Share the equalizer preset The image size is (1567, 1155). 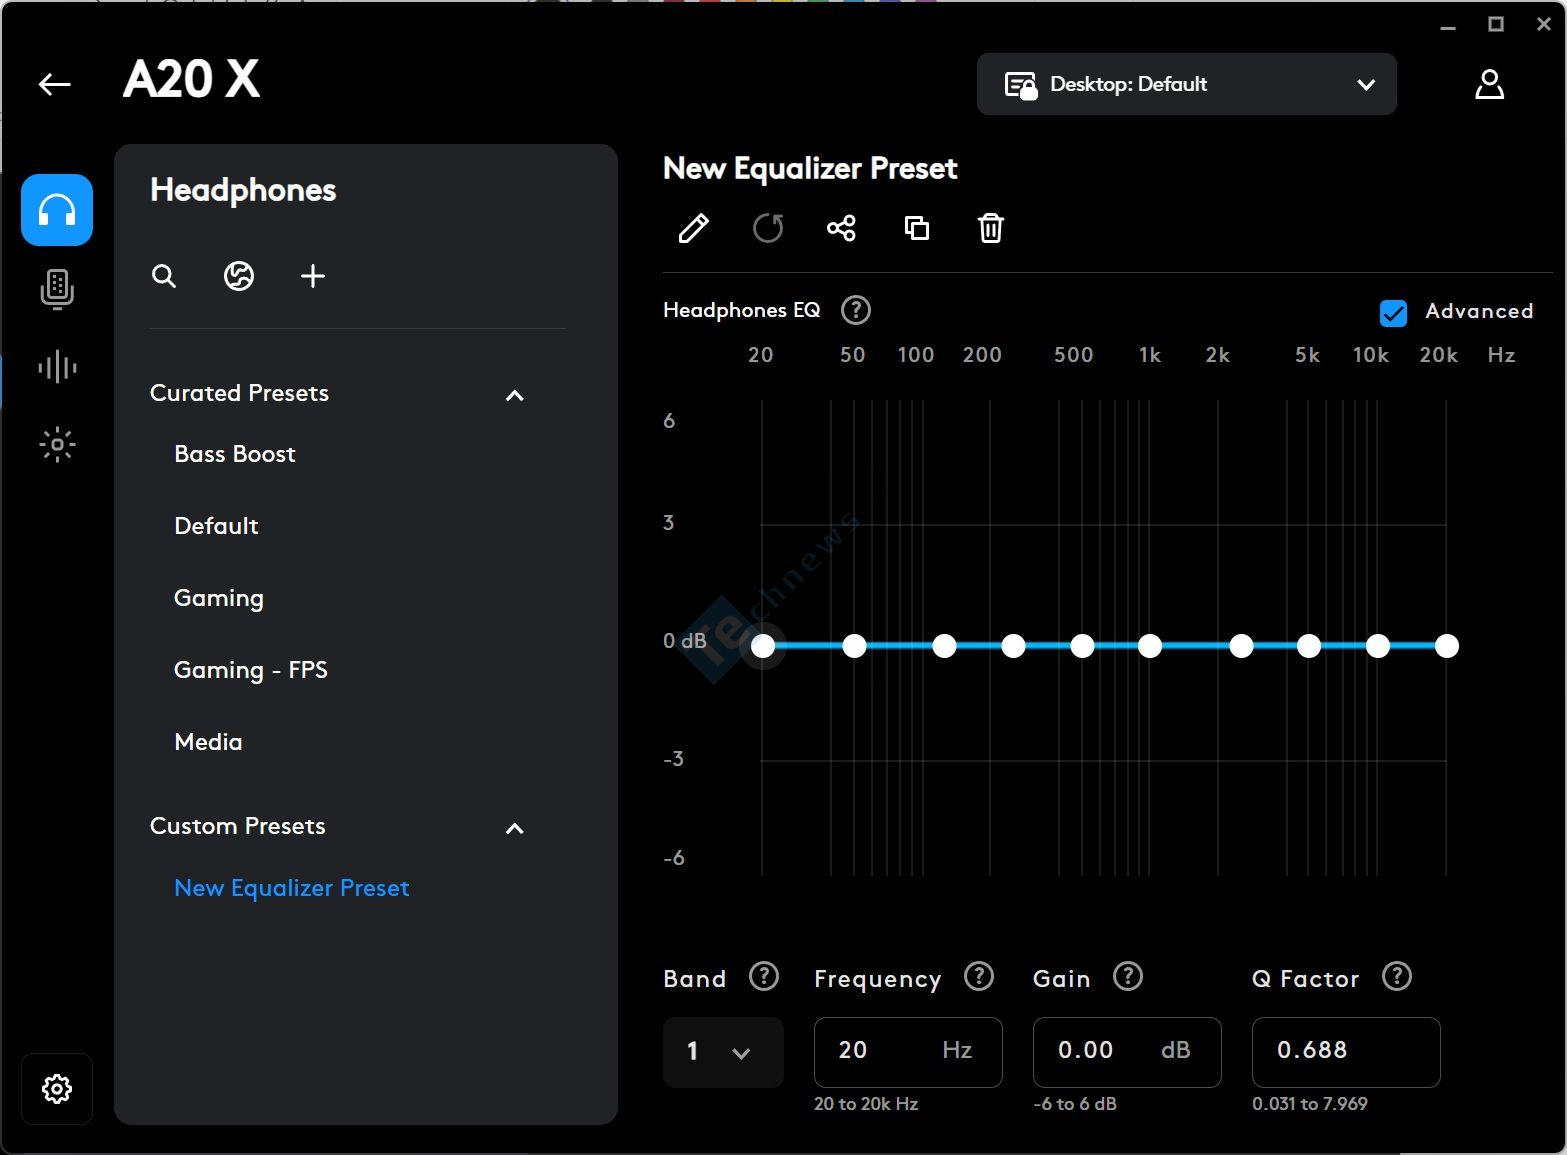[x=841, y=229]
